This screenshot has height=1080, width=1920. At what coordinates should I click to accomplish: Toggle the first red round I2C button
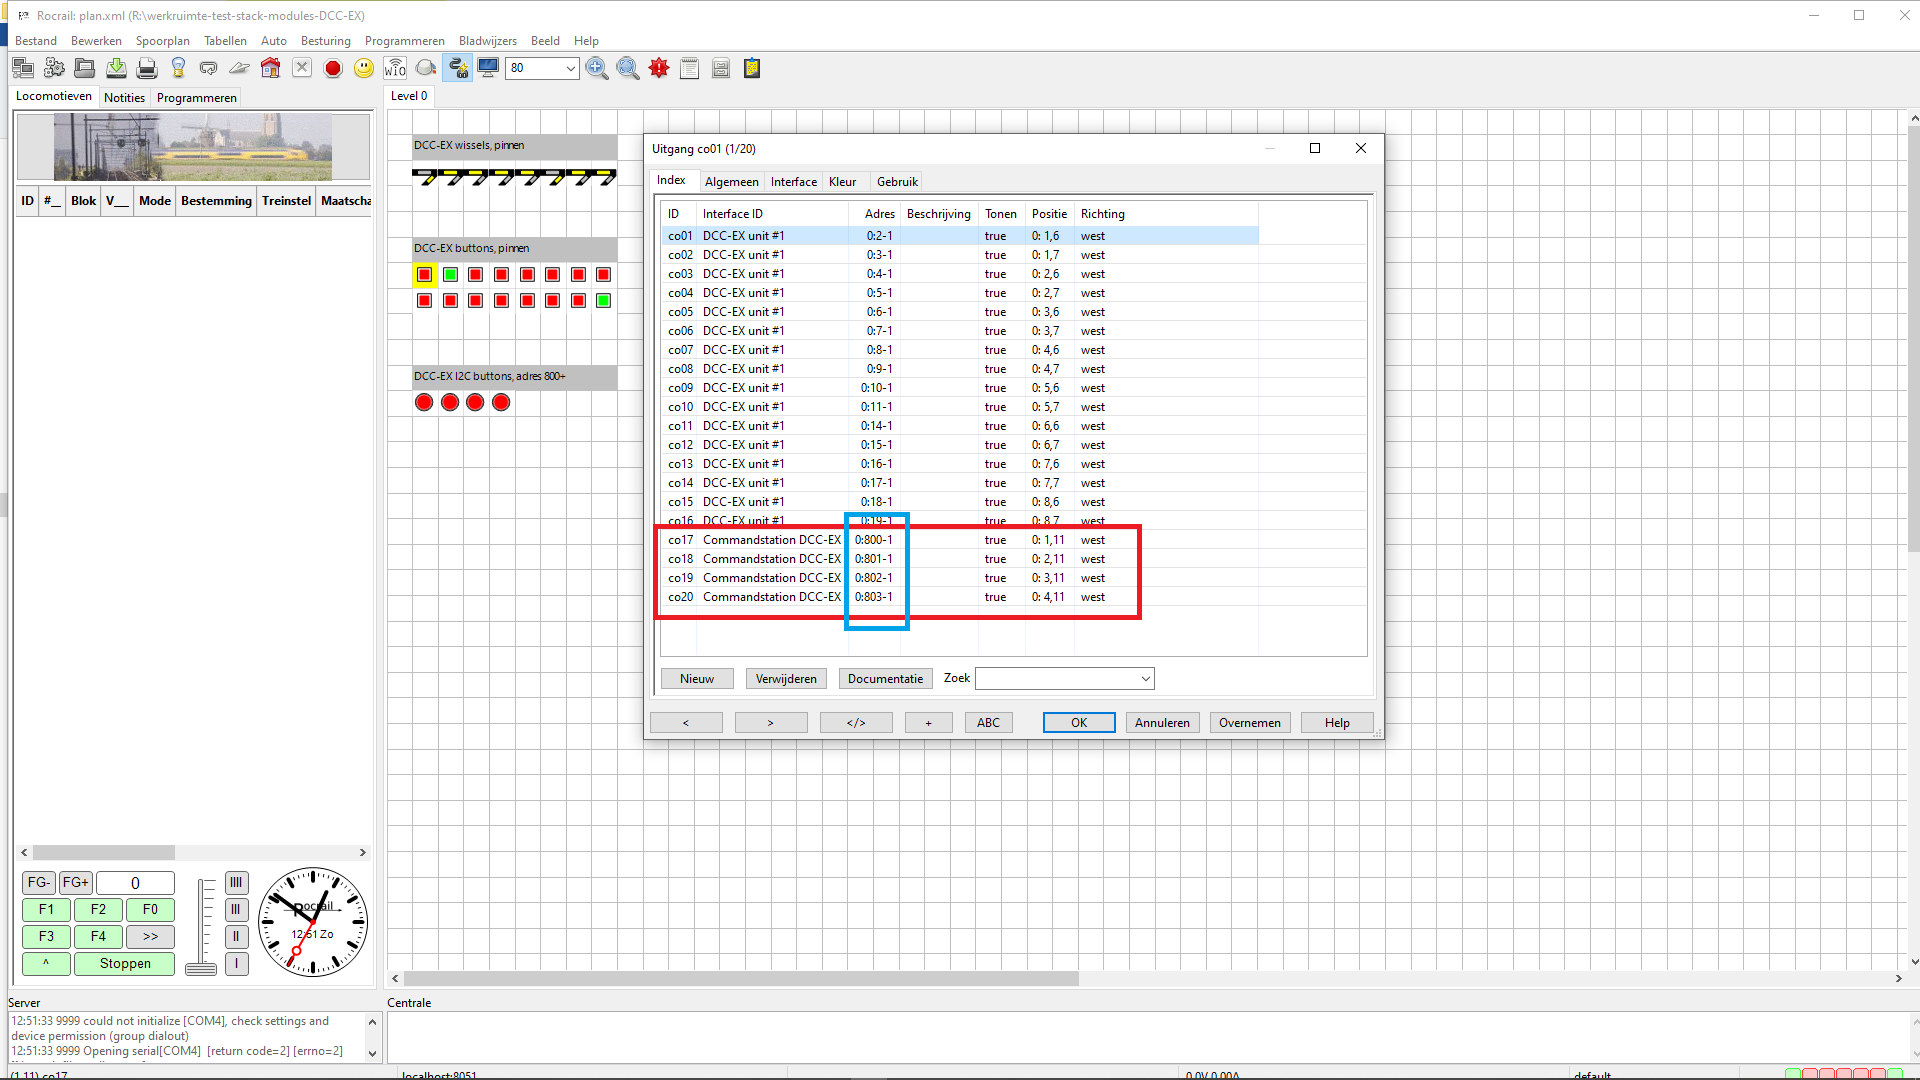(424, 402)
